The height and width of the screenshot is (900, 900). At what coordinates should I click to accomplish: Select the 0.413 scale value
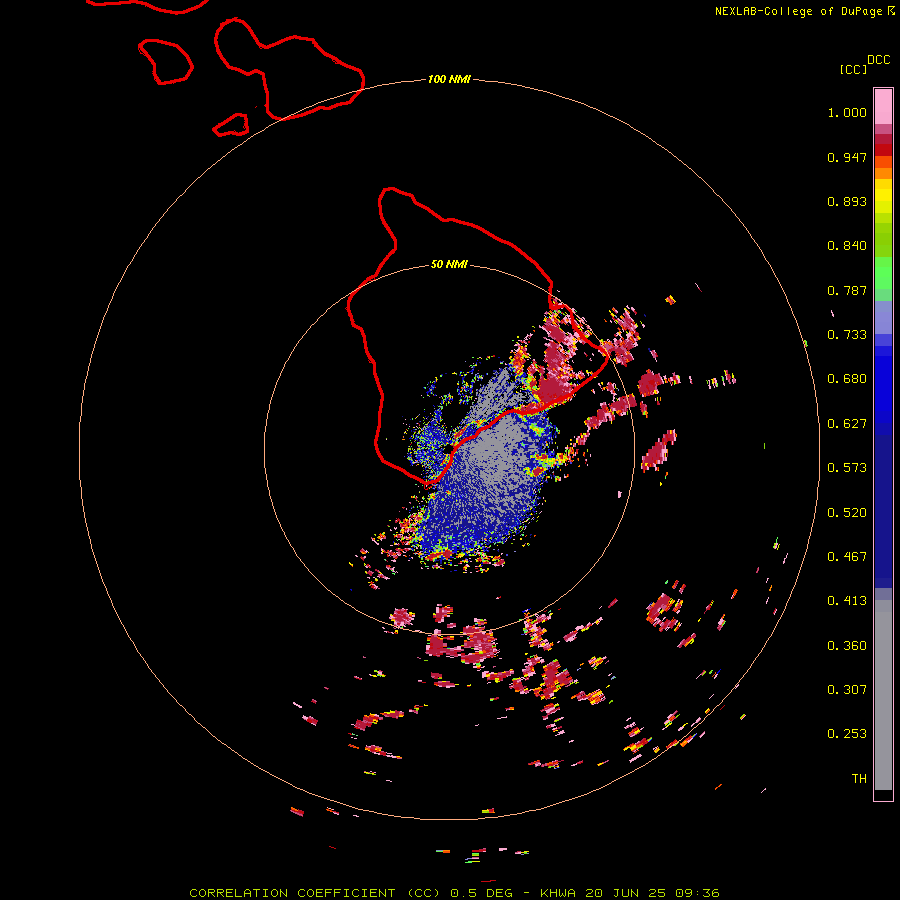pos(847,601)
